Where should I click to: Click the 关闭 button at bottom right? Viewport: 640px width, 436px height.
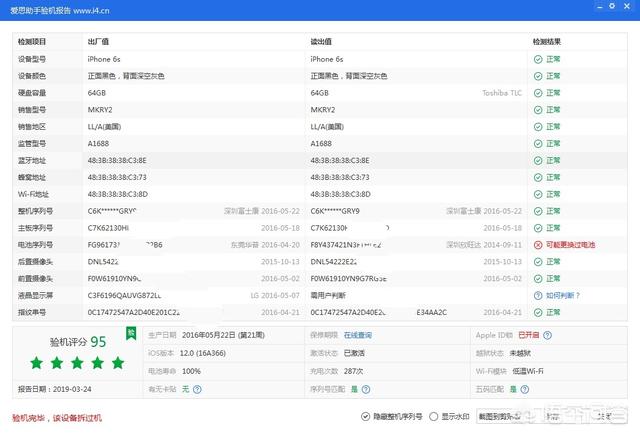(606, 416)
